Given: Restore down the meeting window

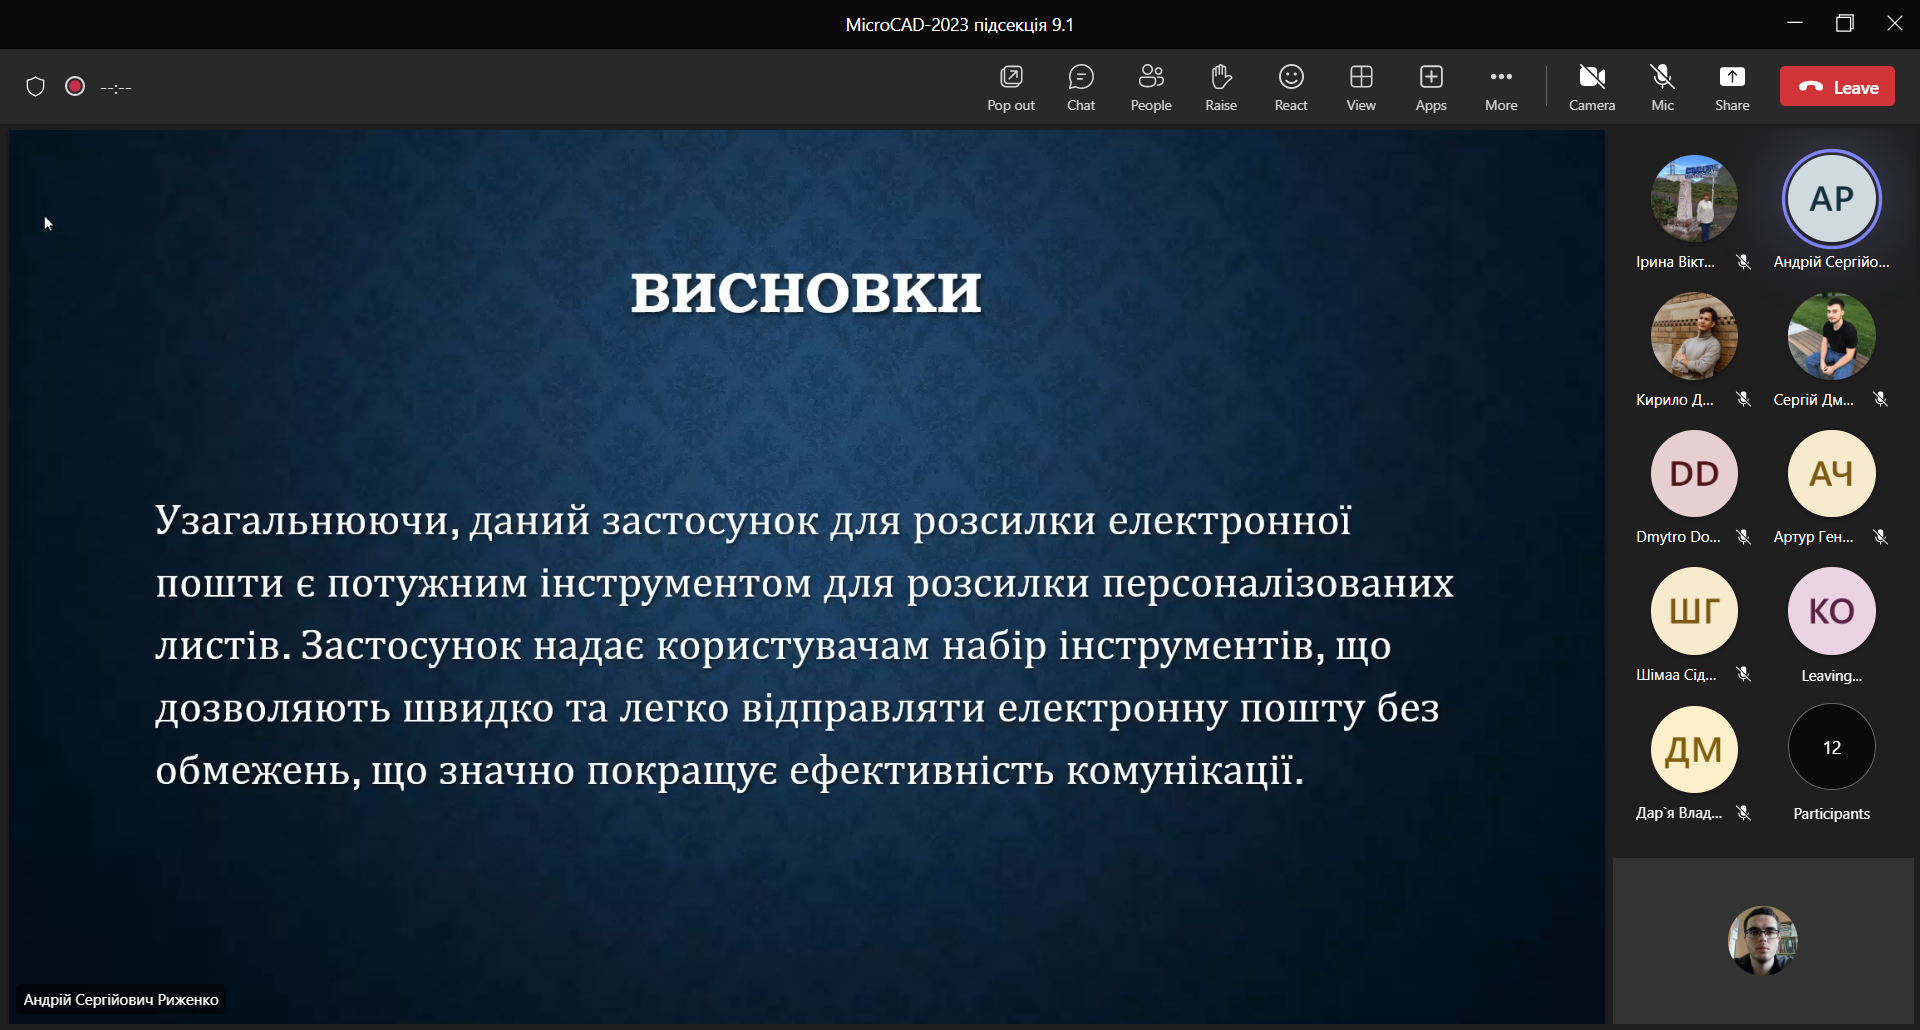Looking at the screenshot, I should pyautogui.click(x=1845, y=24).
